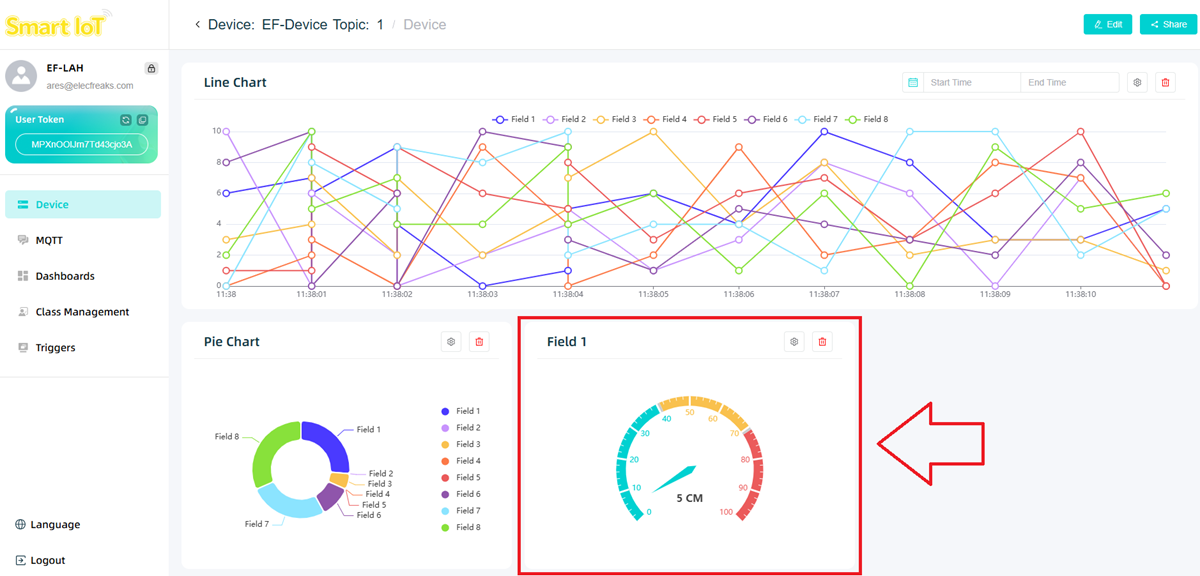This screenshot has width=1200, height=576.
Task: Go back using the left chevron arrow
Action: [197, 24]
